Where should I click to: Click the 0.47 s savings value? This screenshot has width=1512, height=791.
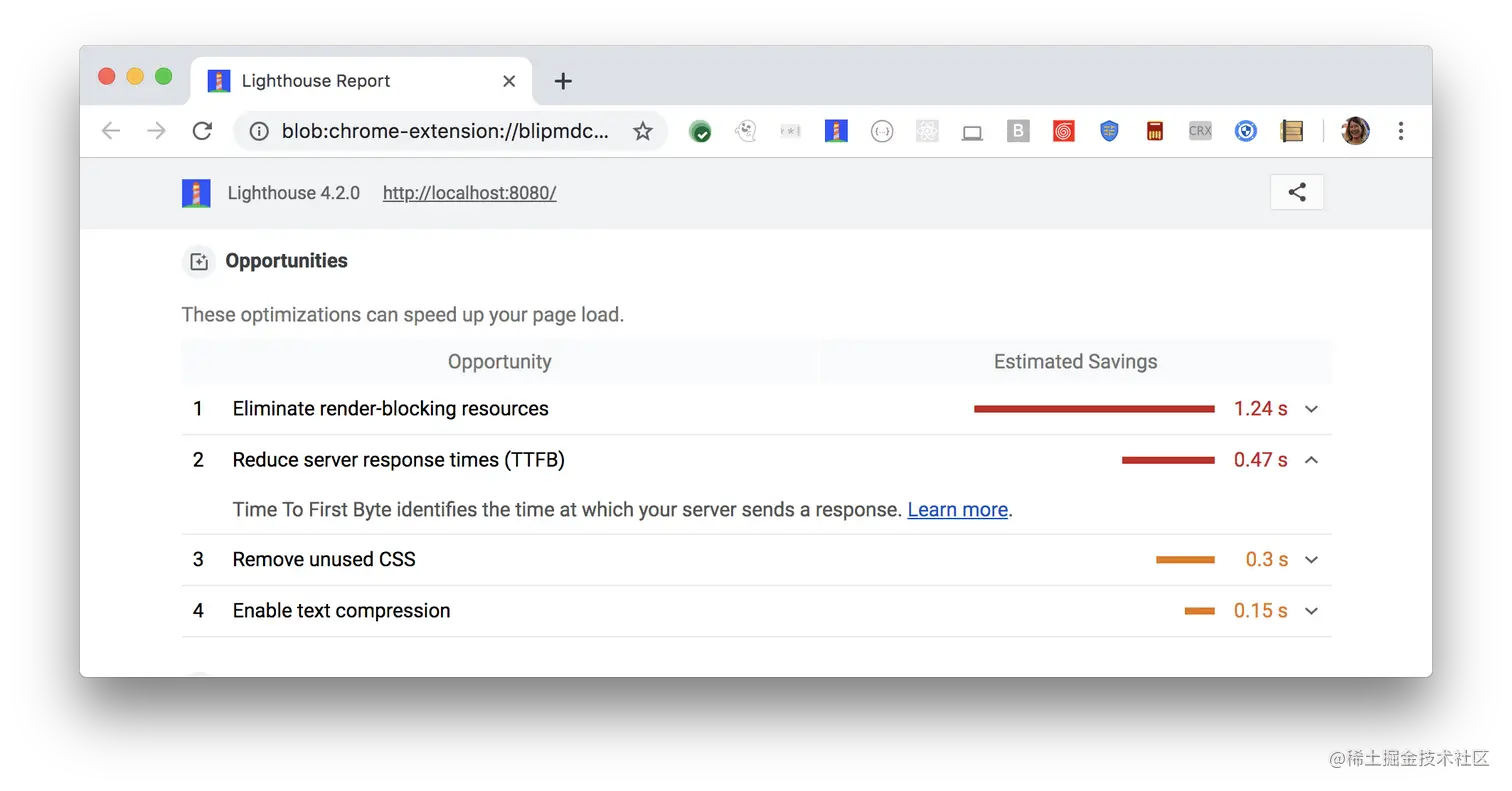coord(1260,460)
